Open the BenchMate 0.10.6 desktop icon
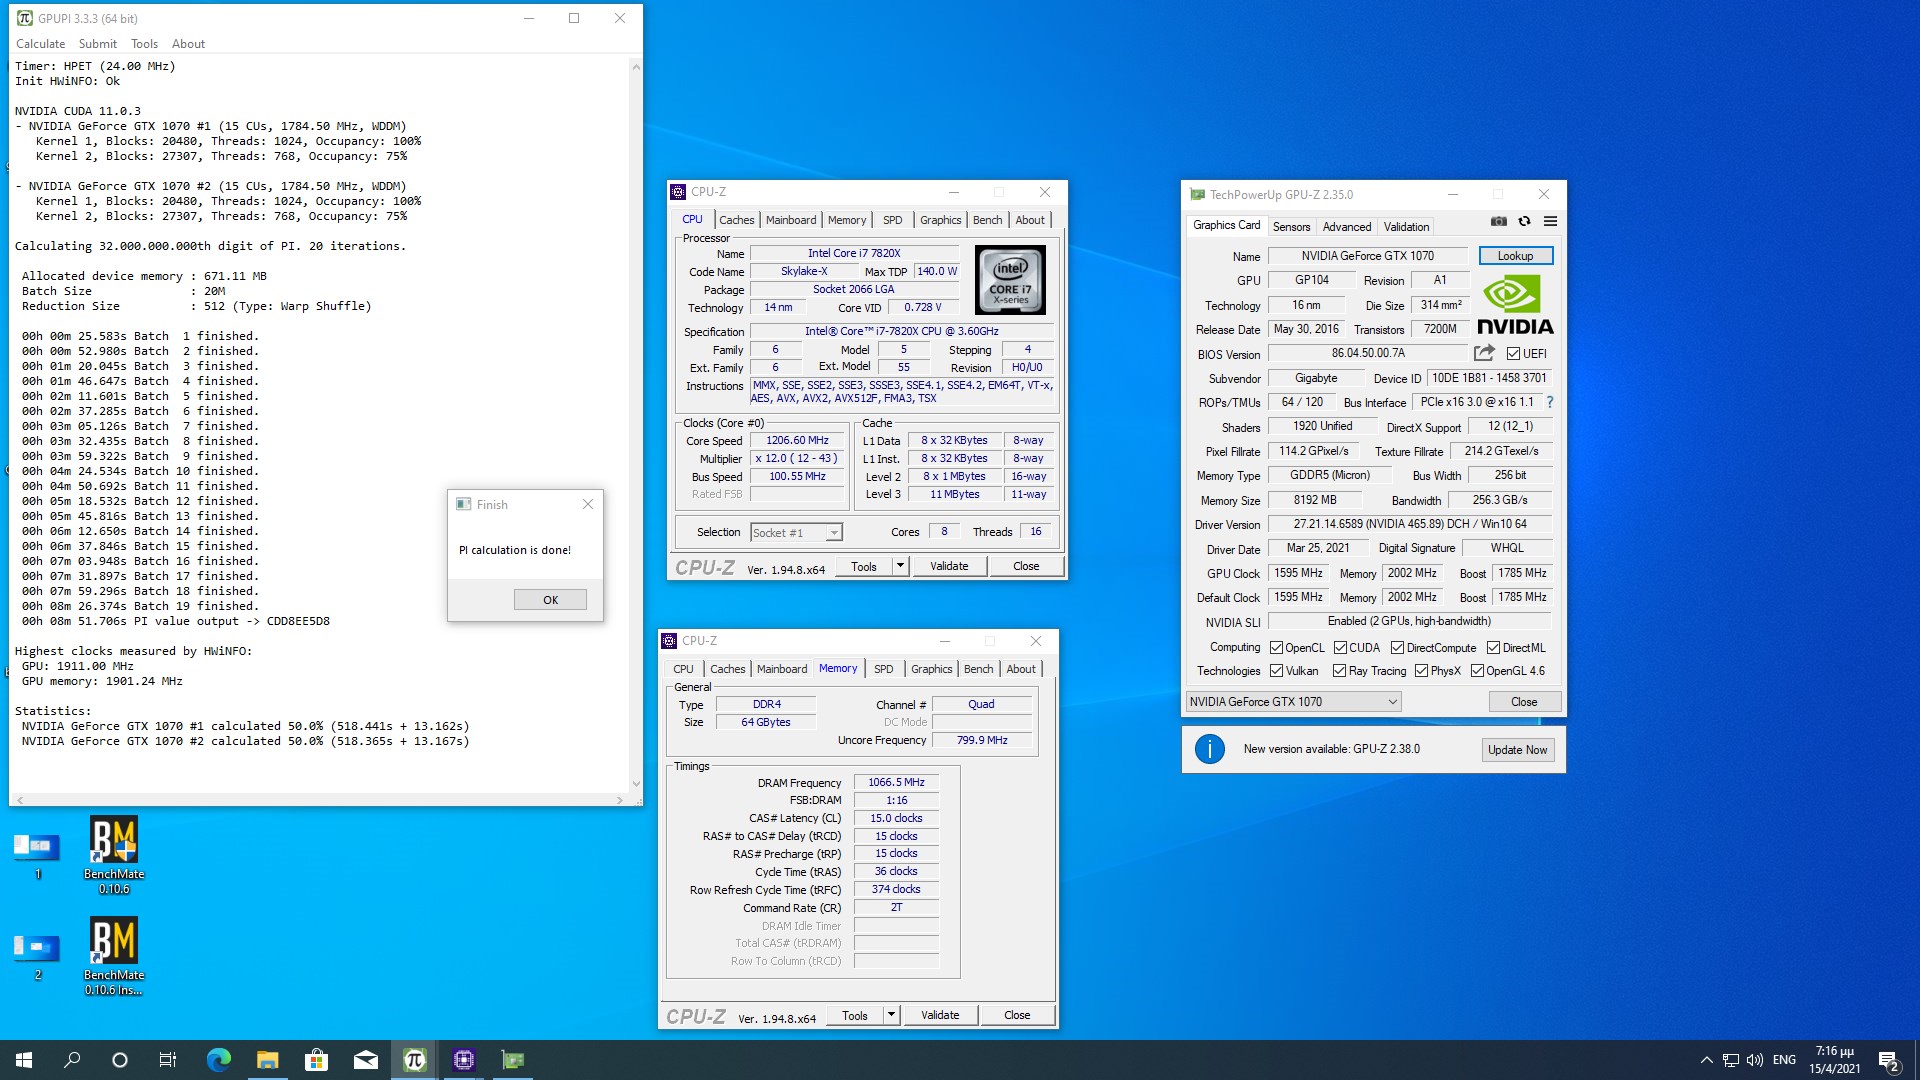The height and width of the screenshot is (1080, 1920). click(x=114, y=855)
